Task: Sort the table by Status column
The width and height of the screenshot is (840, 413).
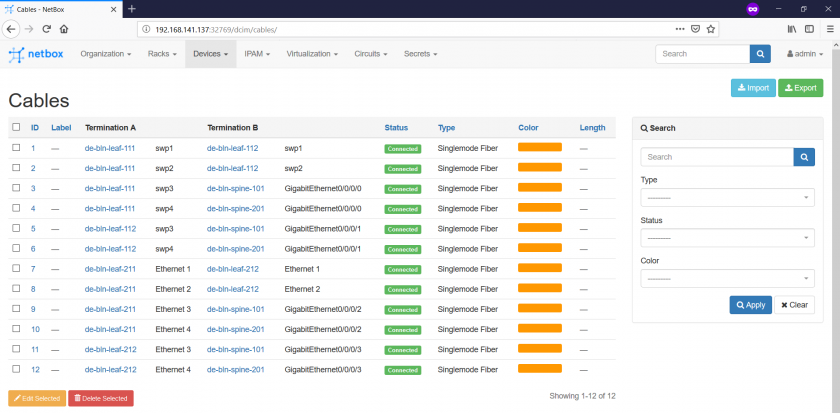Action: point(396,127)
